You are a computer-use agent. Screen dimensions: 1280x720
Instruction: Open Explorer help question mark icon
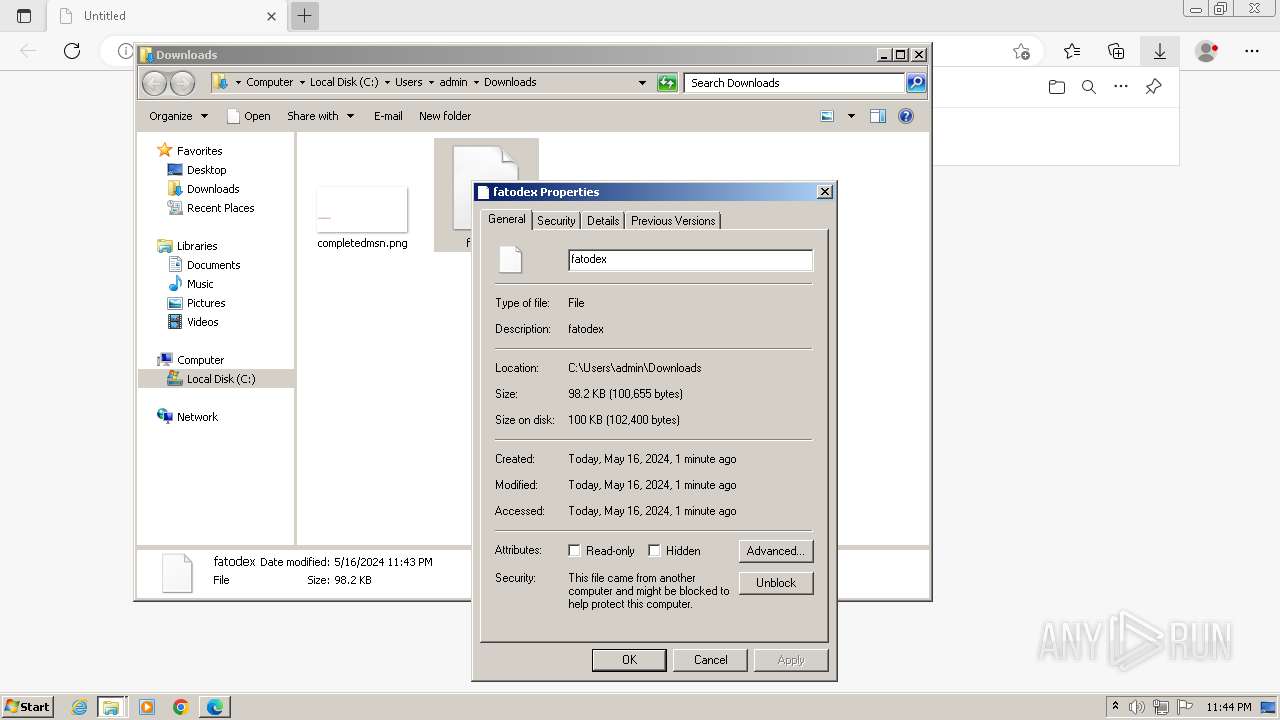click(x=906, y=116)
